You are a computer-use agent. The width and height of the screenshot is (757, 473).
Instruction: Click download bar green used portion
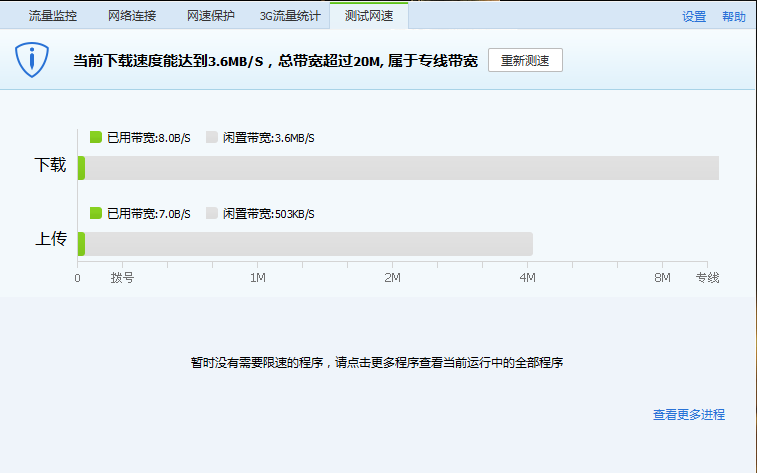[81, 168]
